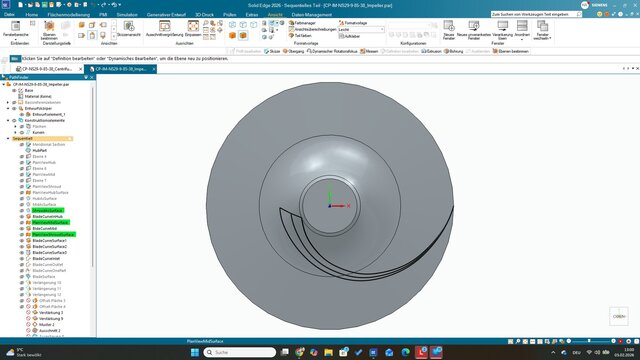The height and width of the screenshot is (360, 640).
Task: Click the Windows taskbar search box
Action: click(x=240, y=352)
